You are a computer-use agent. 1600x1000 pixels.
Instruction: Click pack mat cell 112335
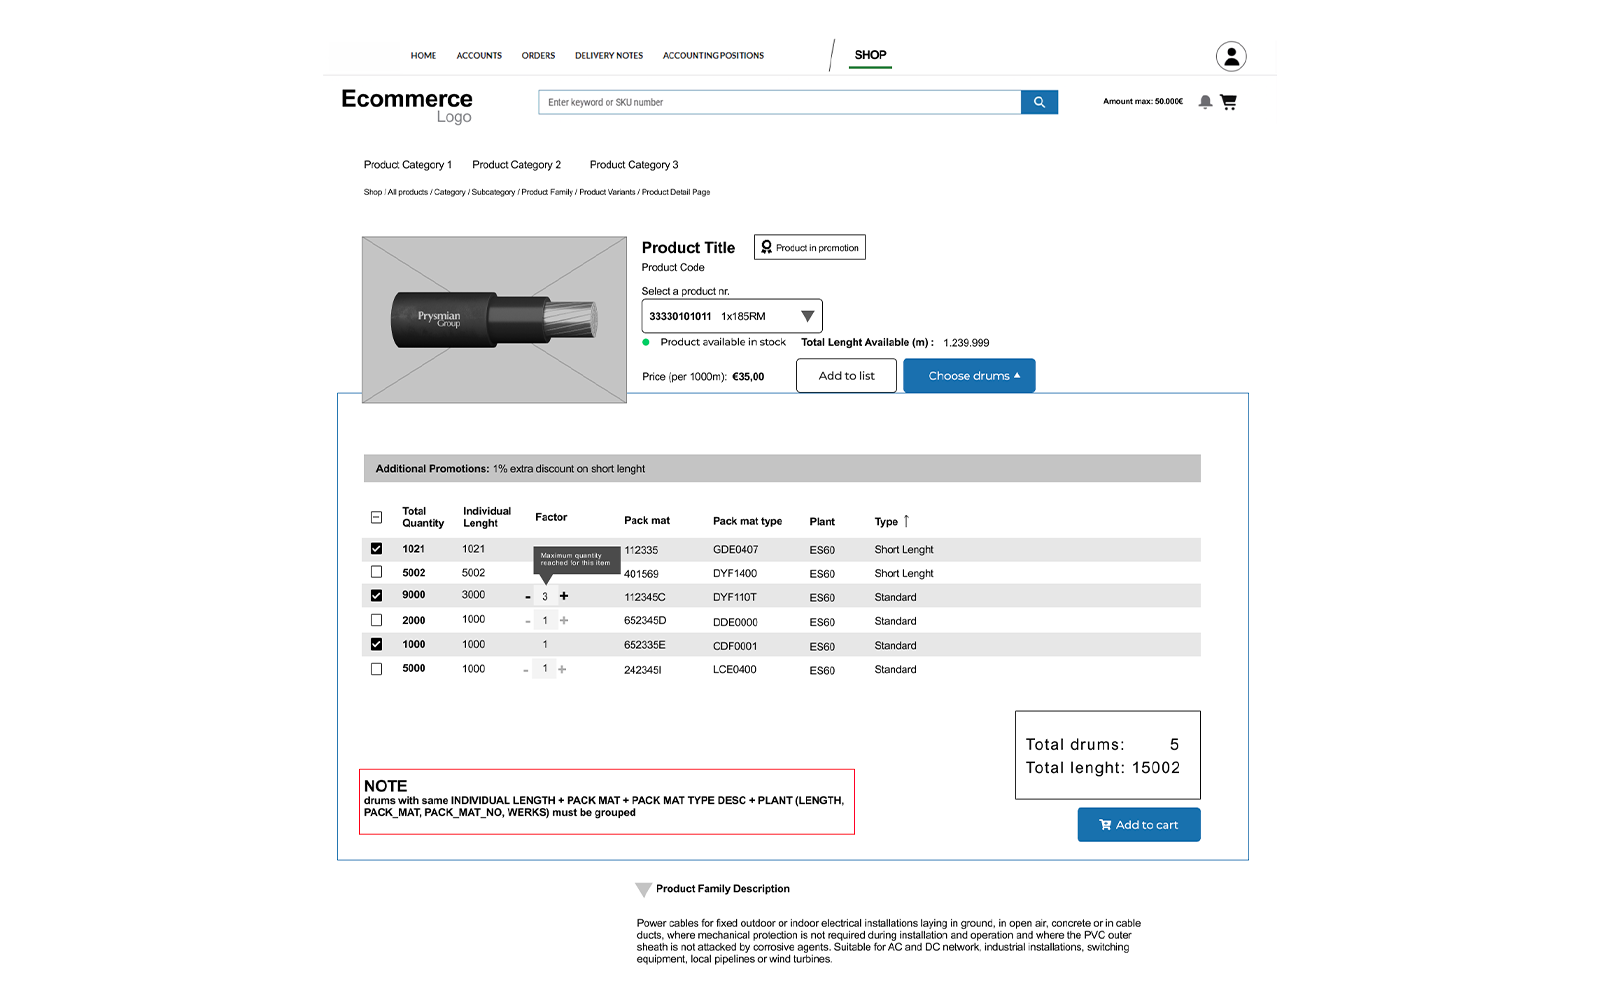641,550
